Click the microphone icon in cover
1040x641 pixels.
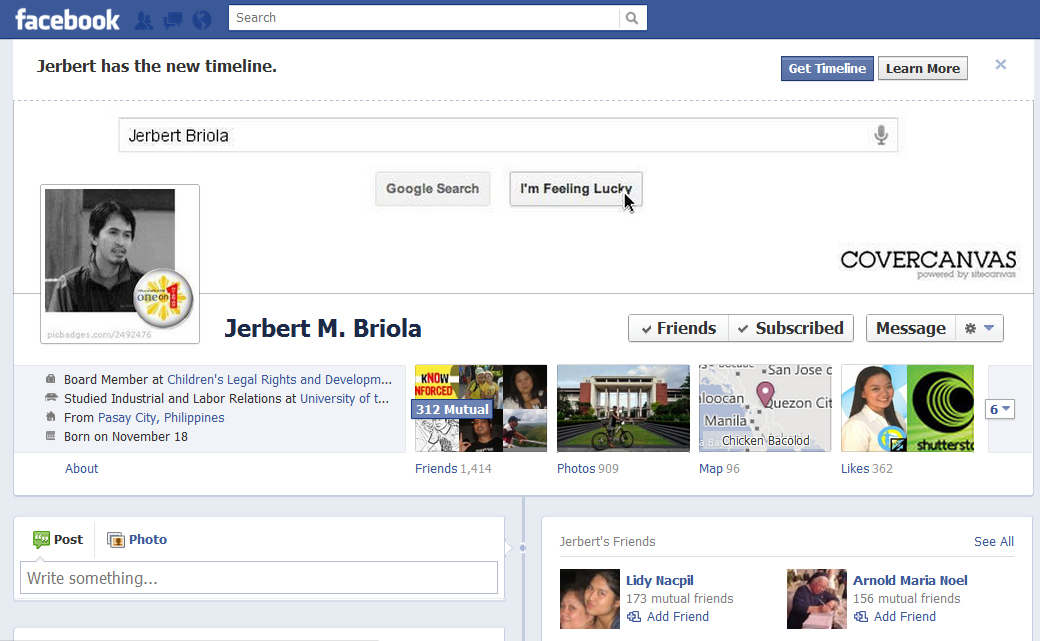(881, 135)
